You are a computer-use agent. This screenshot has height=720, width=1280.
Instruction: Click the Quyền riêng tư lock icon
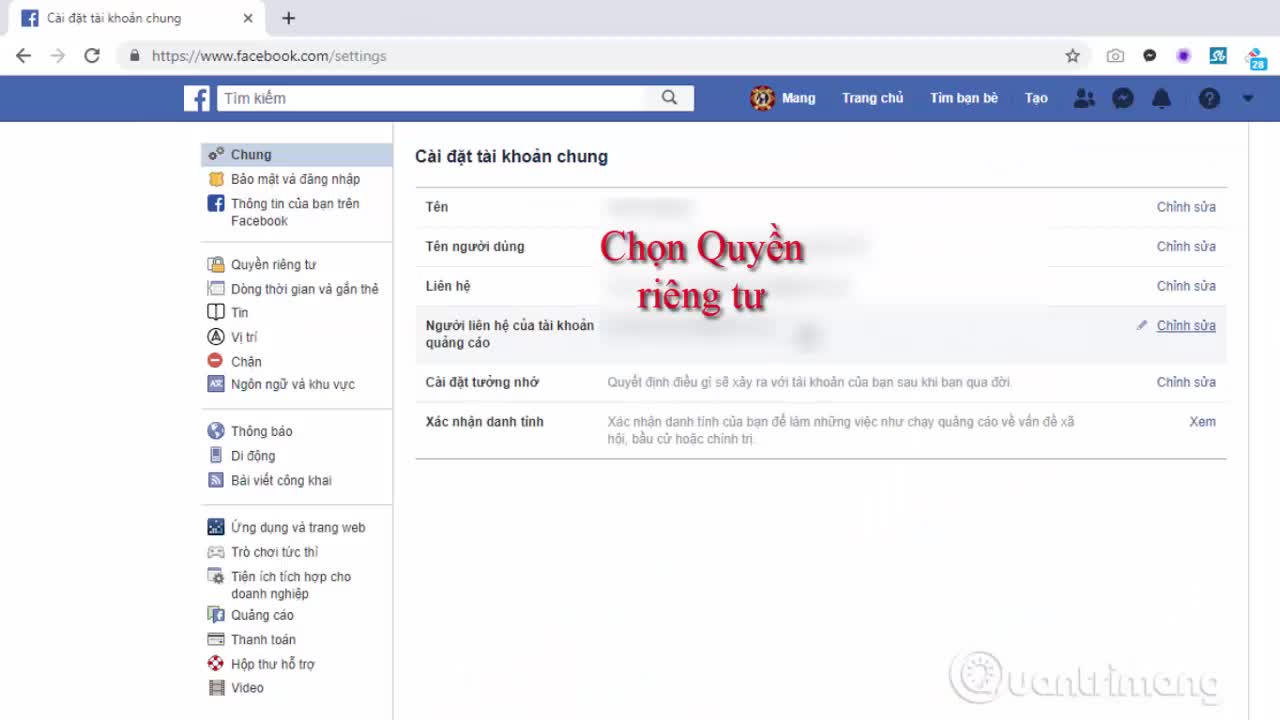215,265
